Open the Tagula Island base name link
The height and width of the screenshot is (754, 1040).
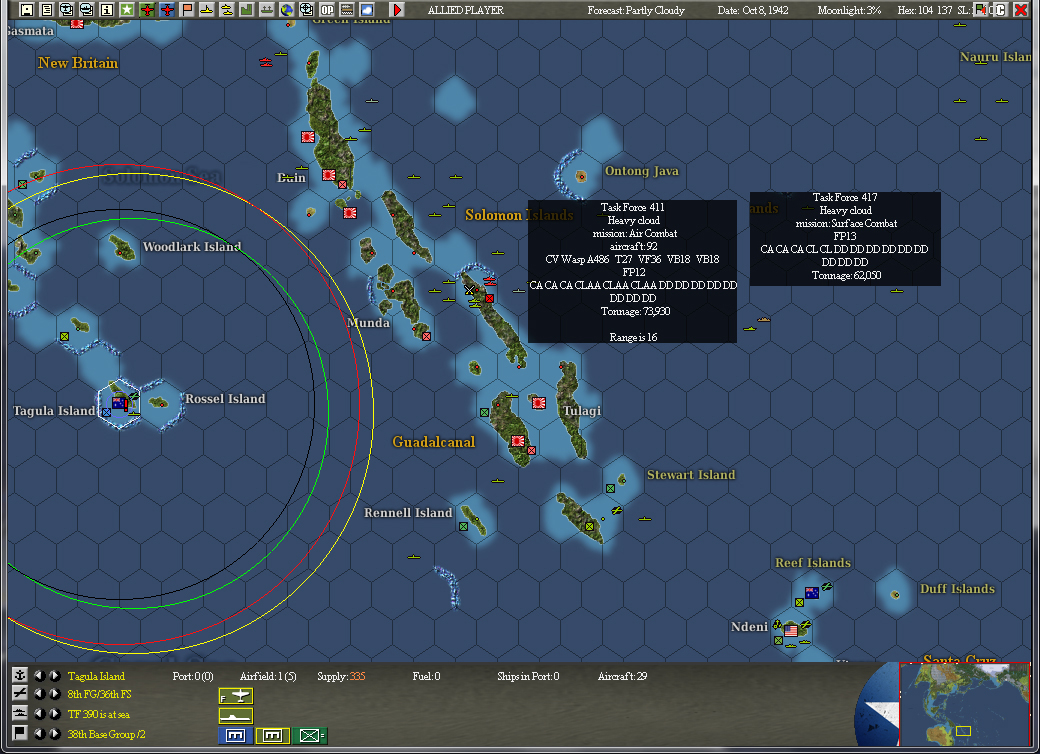pos(96,676)
